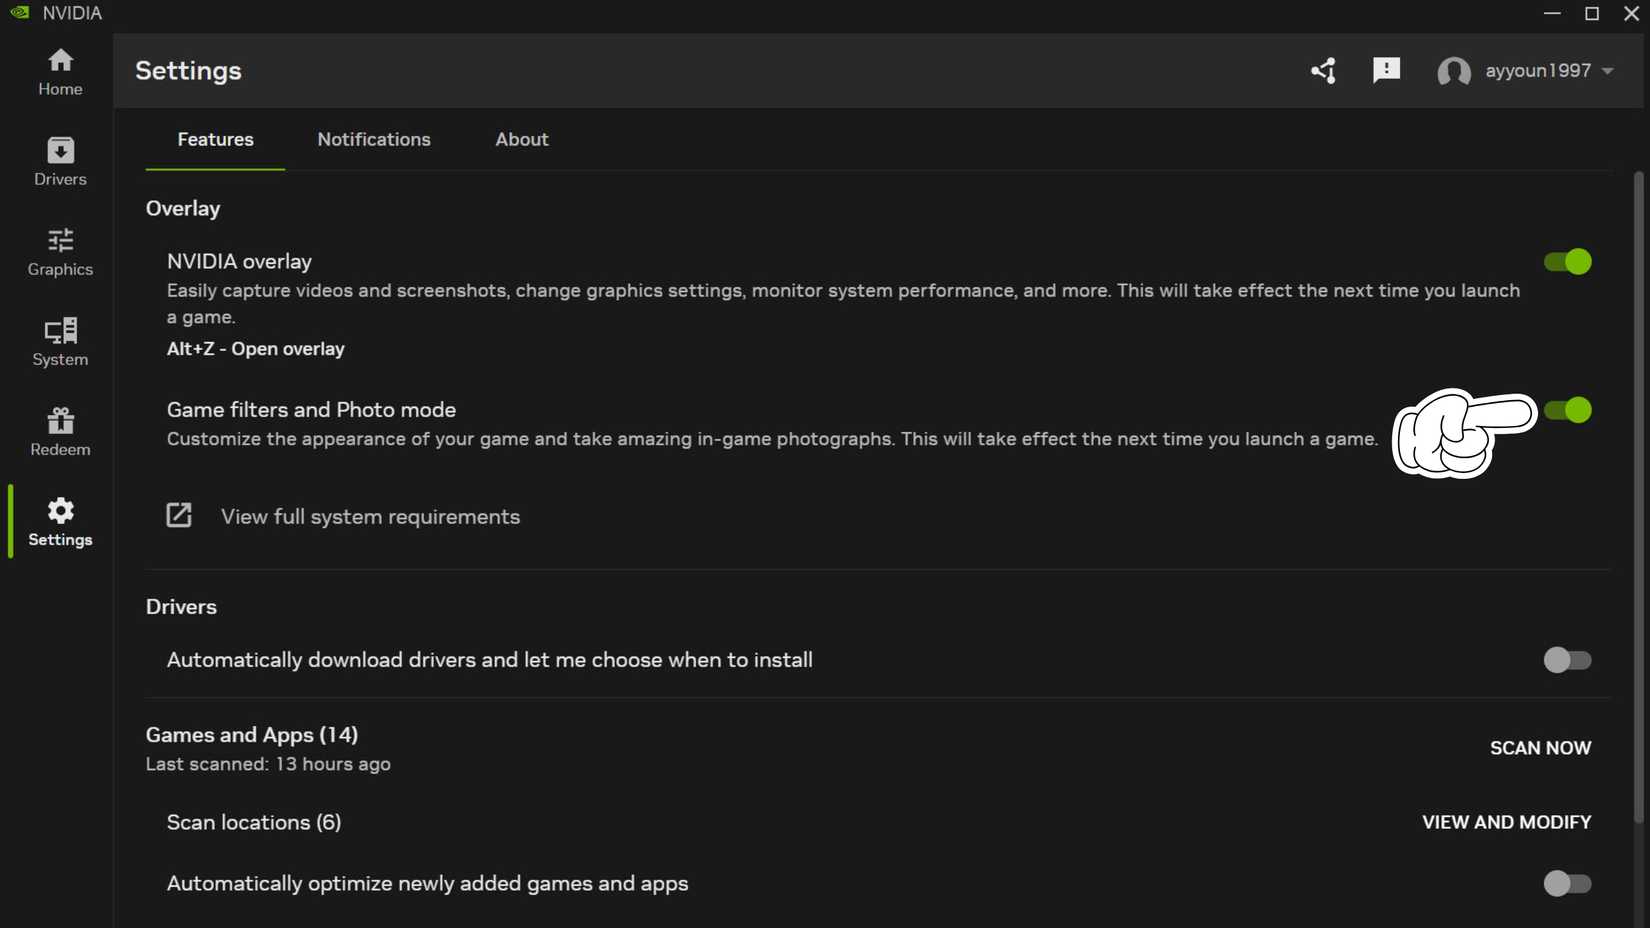This screenshot has width=1650, height=928.
Task: Open the About tab
Action: point(521,140)
